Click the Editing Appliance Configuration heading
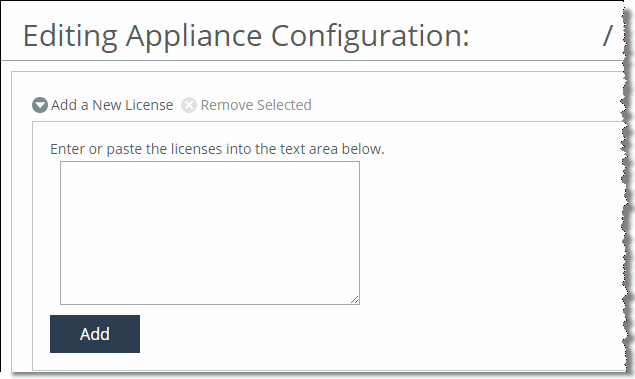Viewport: 635px width, 379px height. click(x=246, y=36)
